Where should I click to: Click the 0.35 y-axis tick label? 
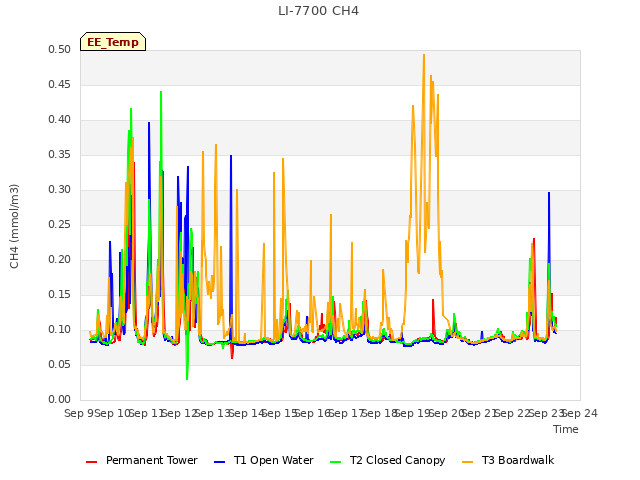60,155
